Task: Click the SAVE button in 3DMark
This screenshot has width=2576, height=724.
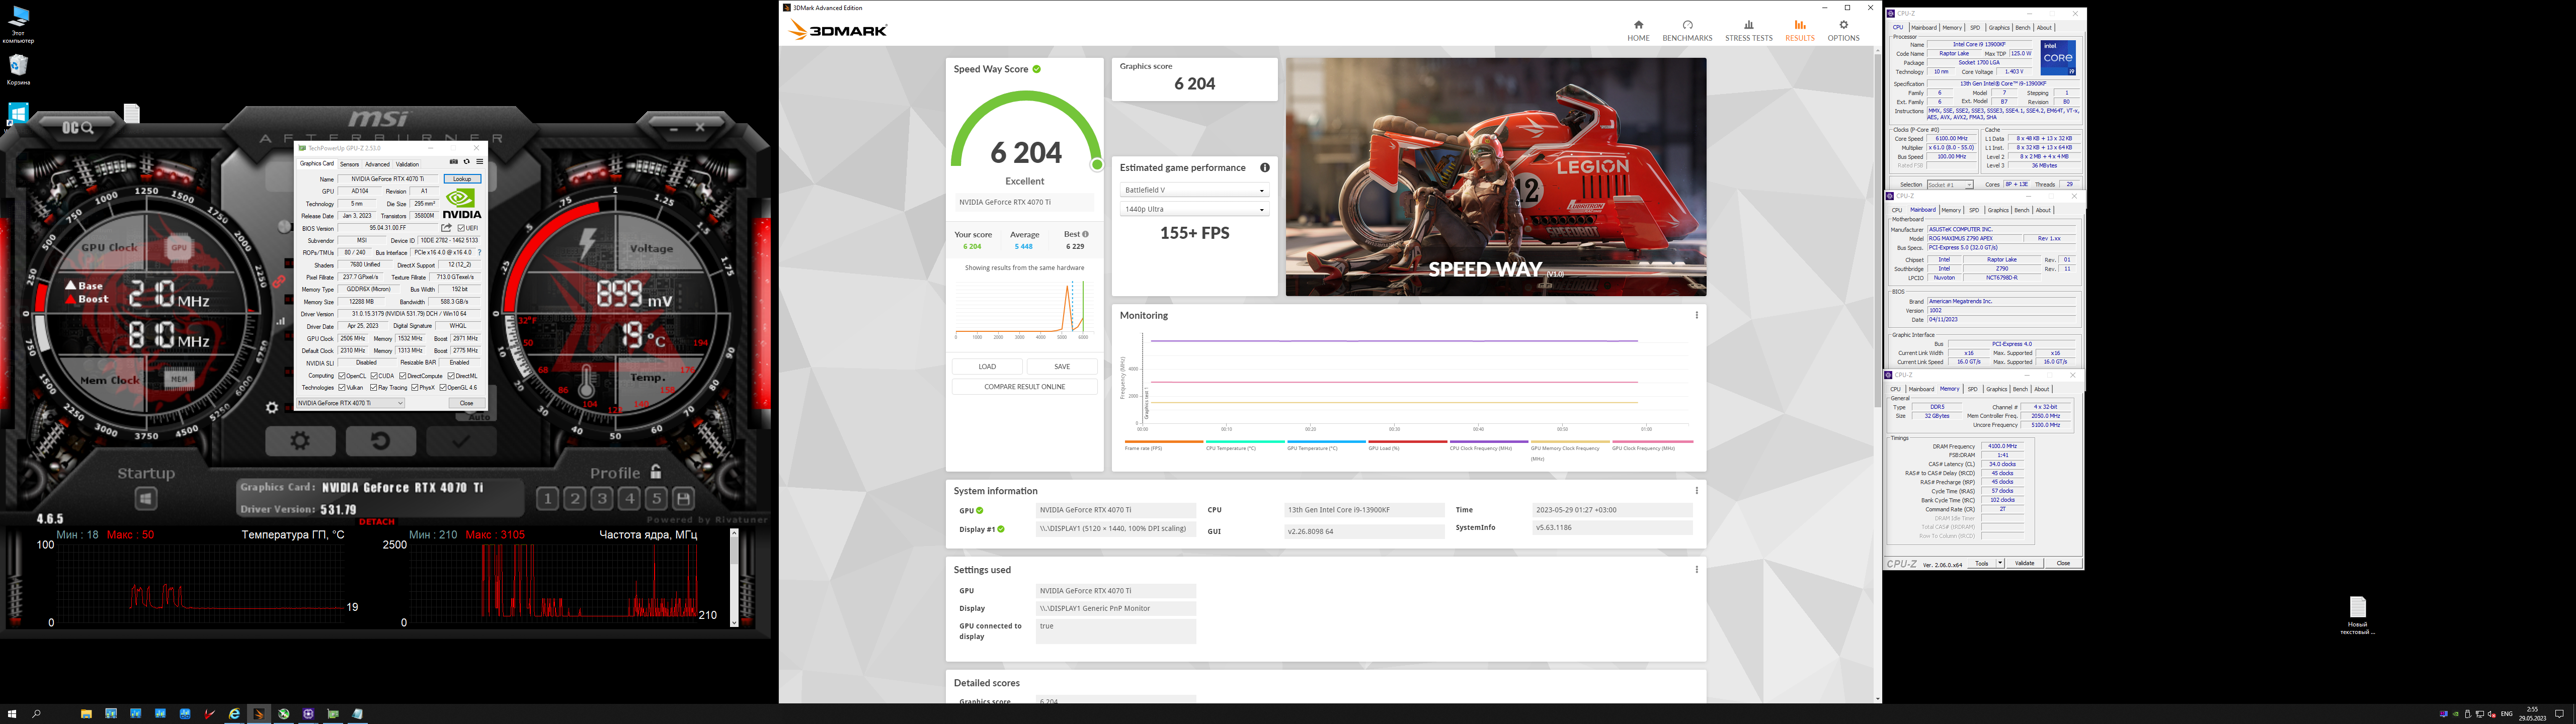Action: click(1062, 367)
